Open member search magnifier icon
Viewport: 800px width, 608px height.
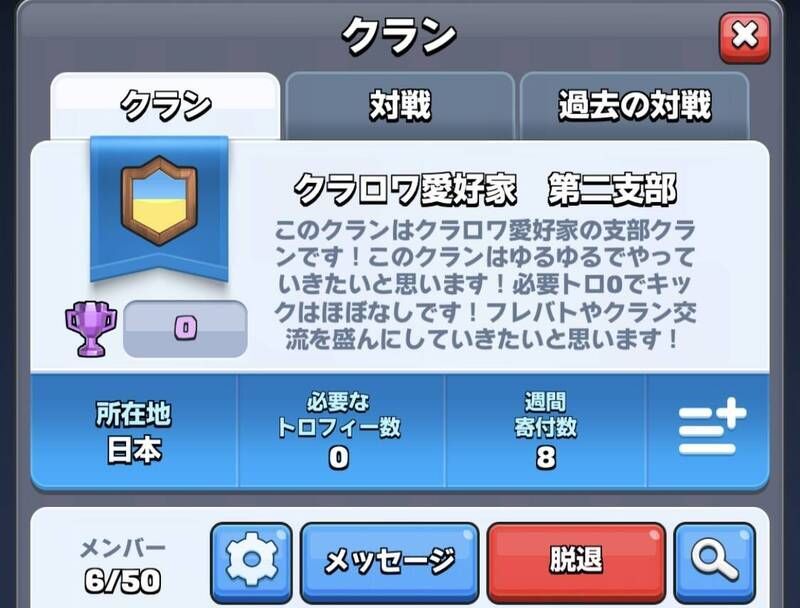[x=714, y=562]
